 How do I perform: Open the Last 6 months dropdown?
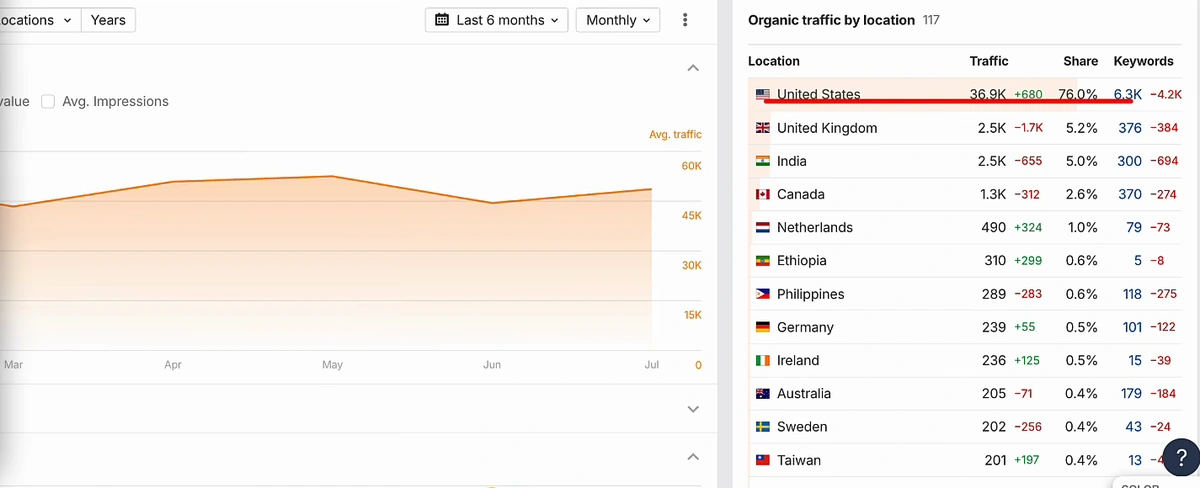[x=497, y=20]
